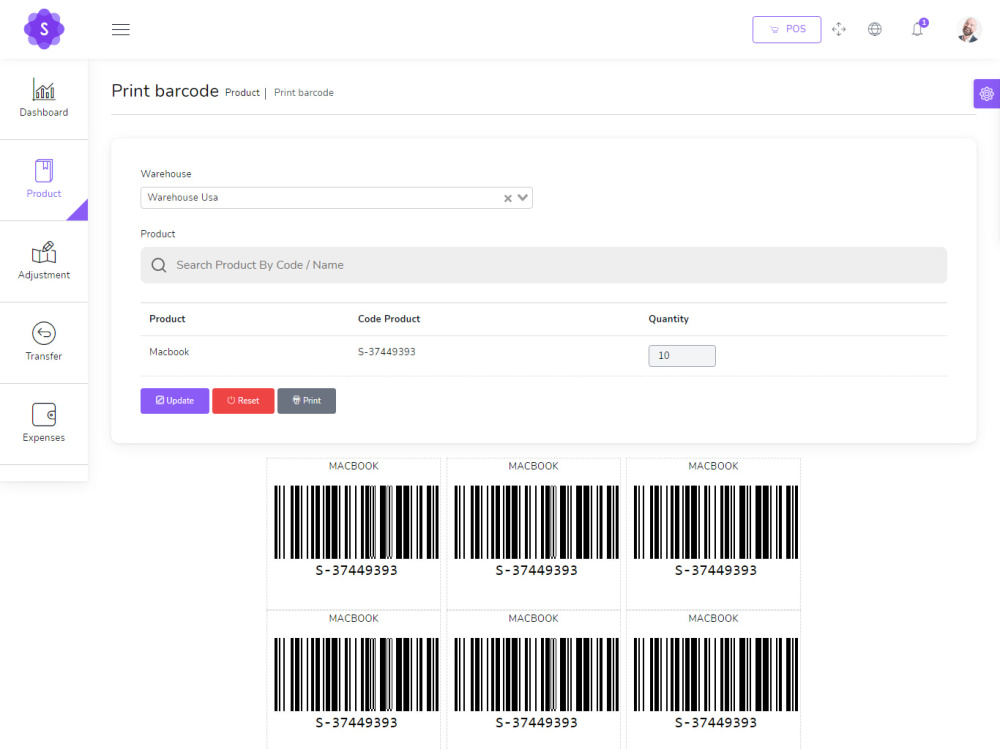Expand the Warehouse dropdown arrow
Screen dimensions: 1000x750
coord(523,198)
